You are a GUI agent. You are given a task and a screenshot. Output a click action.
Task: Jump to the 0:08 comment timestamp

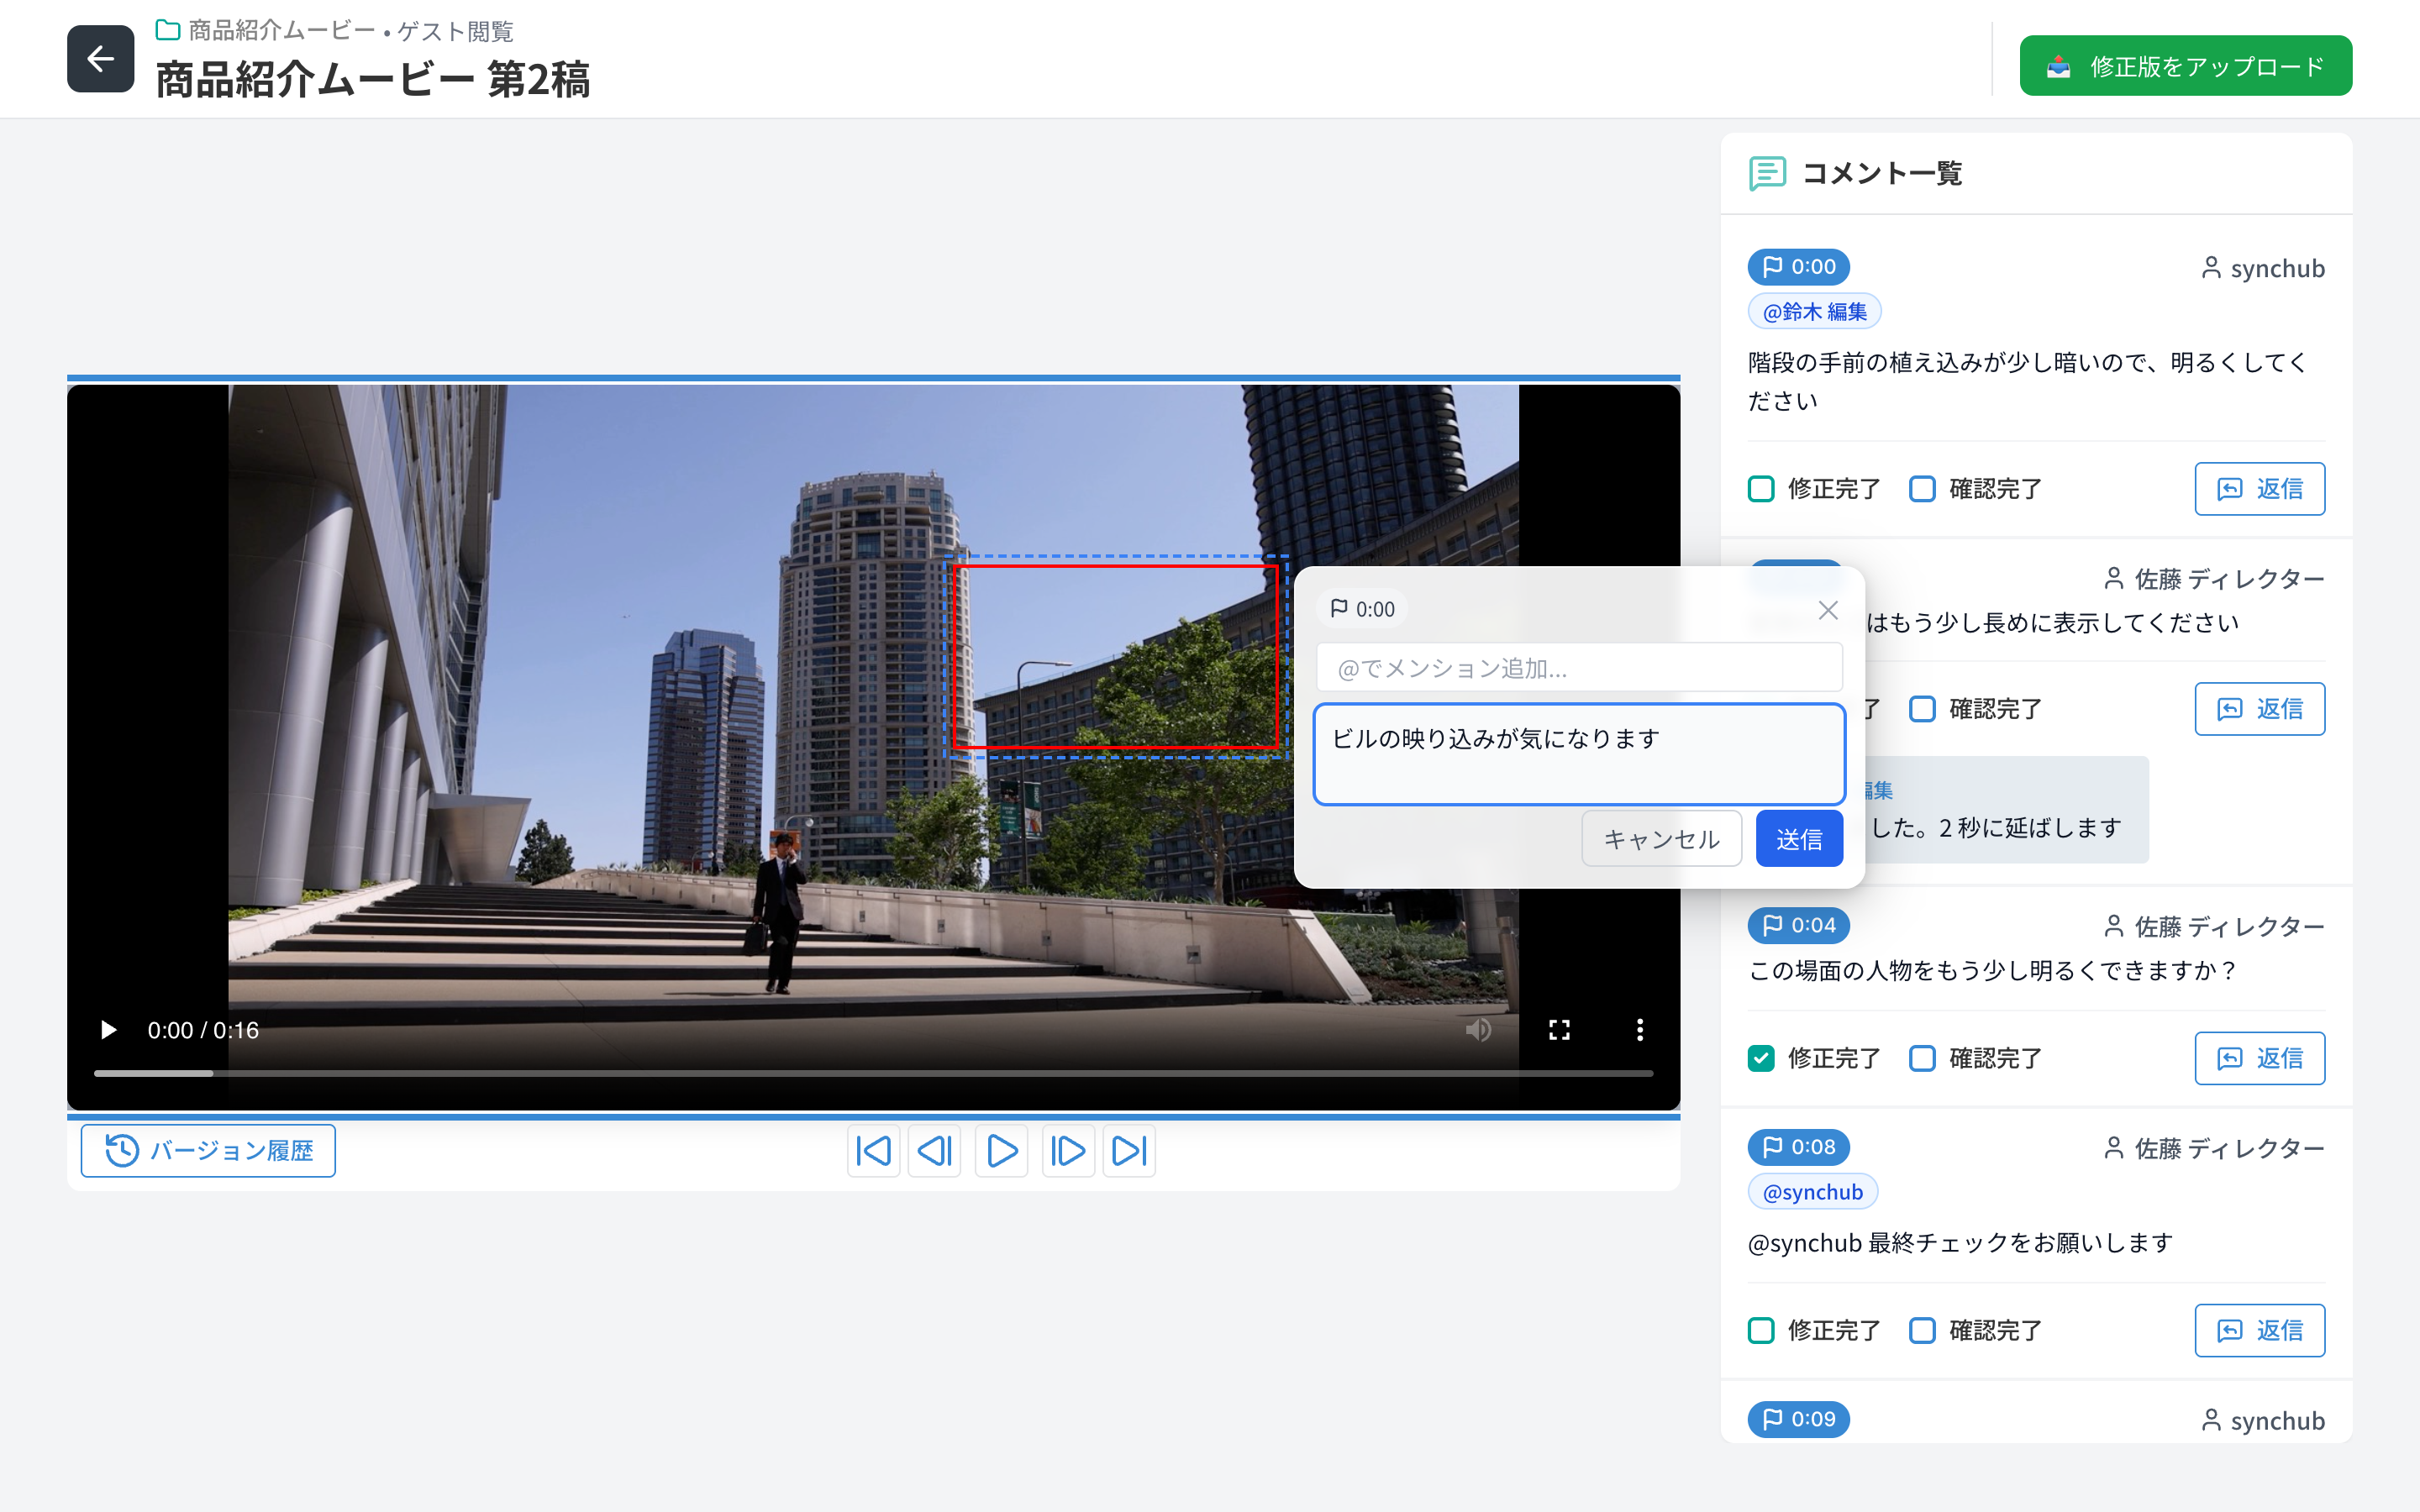tap(1798, 1147)
